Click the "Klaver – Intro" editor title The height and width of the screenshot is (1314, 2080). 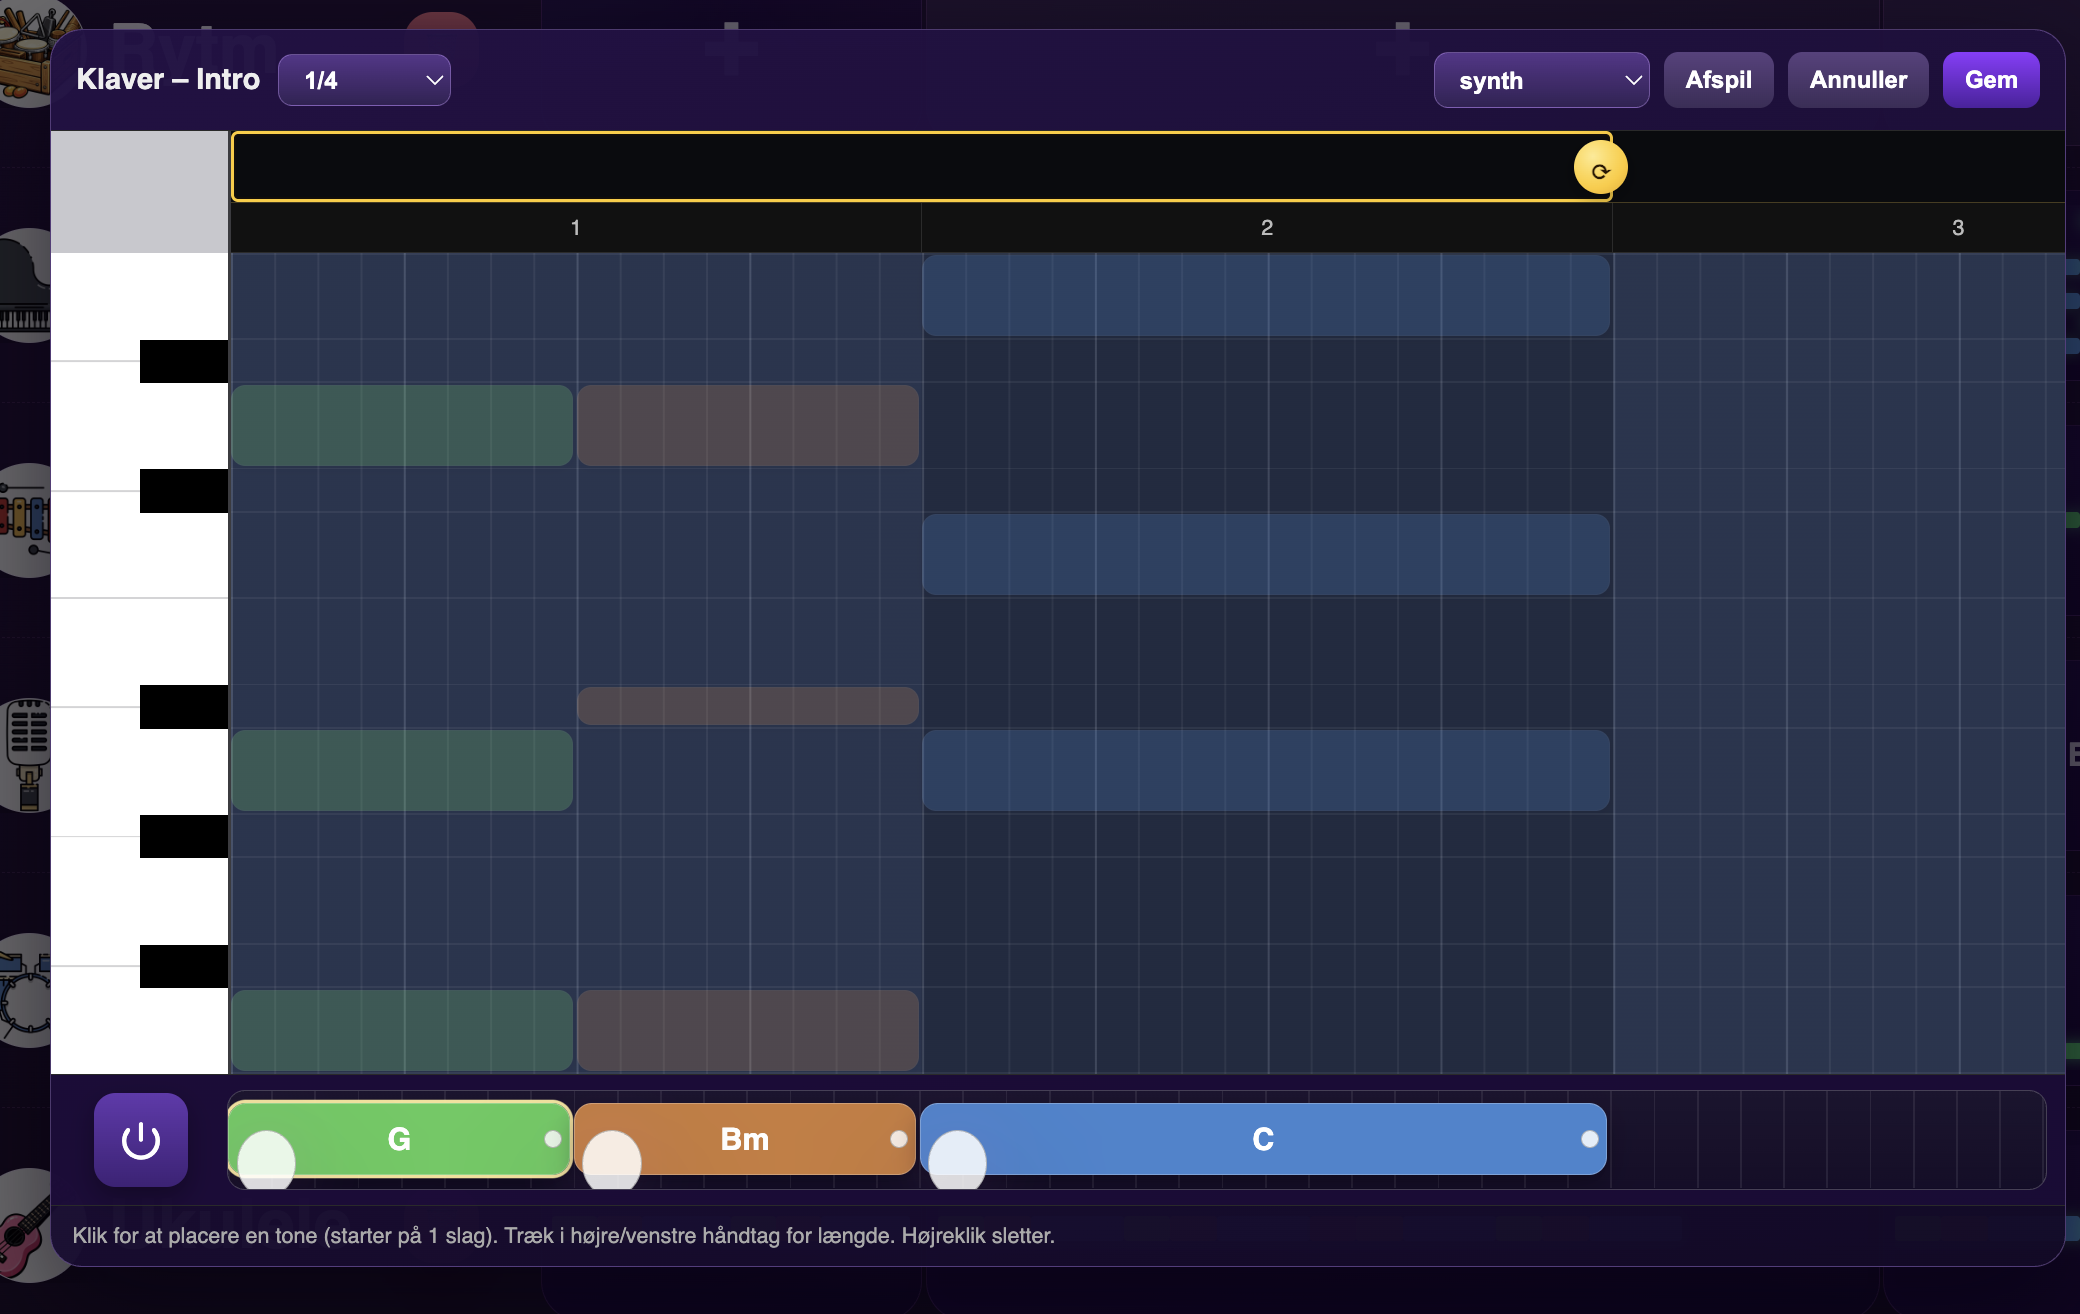tap(168, 79)
